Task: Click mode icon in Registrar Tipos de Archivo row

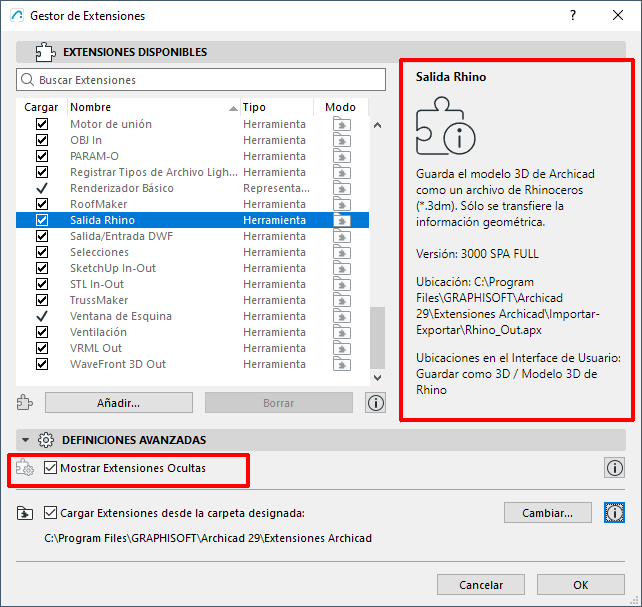Action: tap(342, 172)
